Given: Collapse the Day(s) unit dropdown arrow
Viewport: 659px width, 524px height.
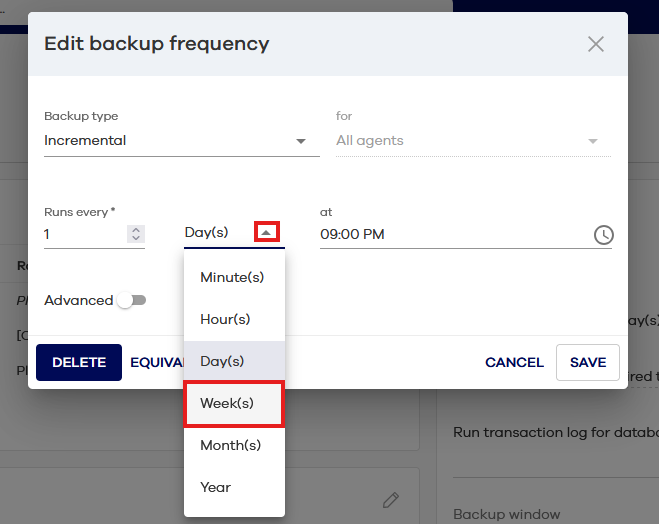Looking at the screenshot, I should (x=266, y=233).
